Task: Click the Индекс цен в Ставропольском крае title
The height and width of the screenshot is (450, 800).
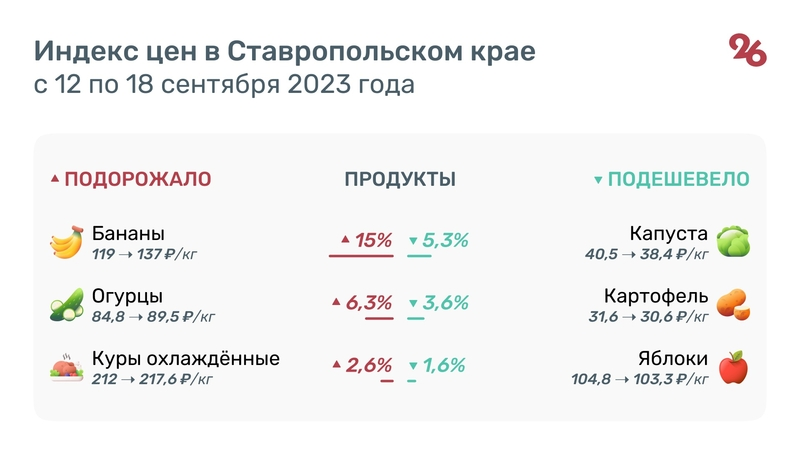Action: tap(285, 51)
